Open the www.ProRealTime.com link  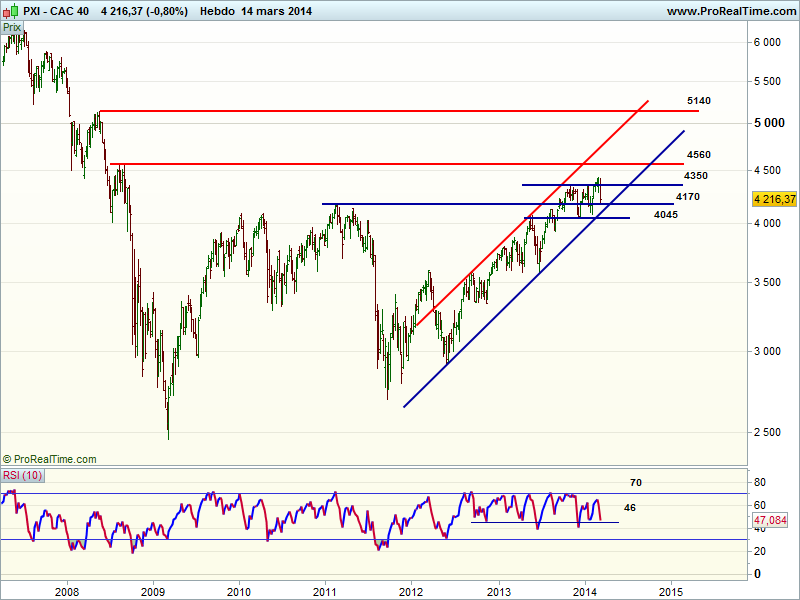tap(730, 11)
